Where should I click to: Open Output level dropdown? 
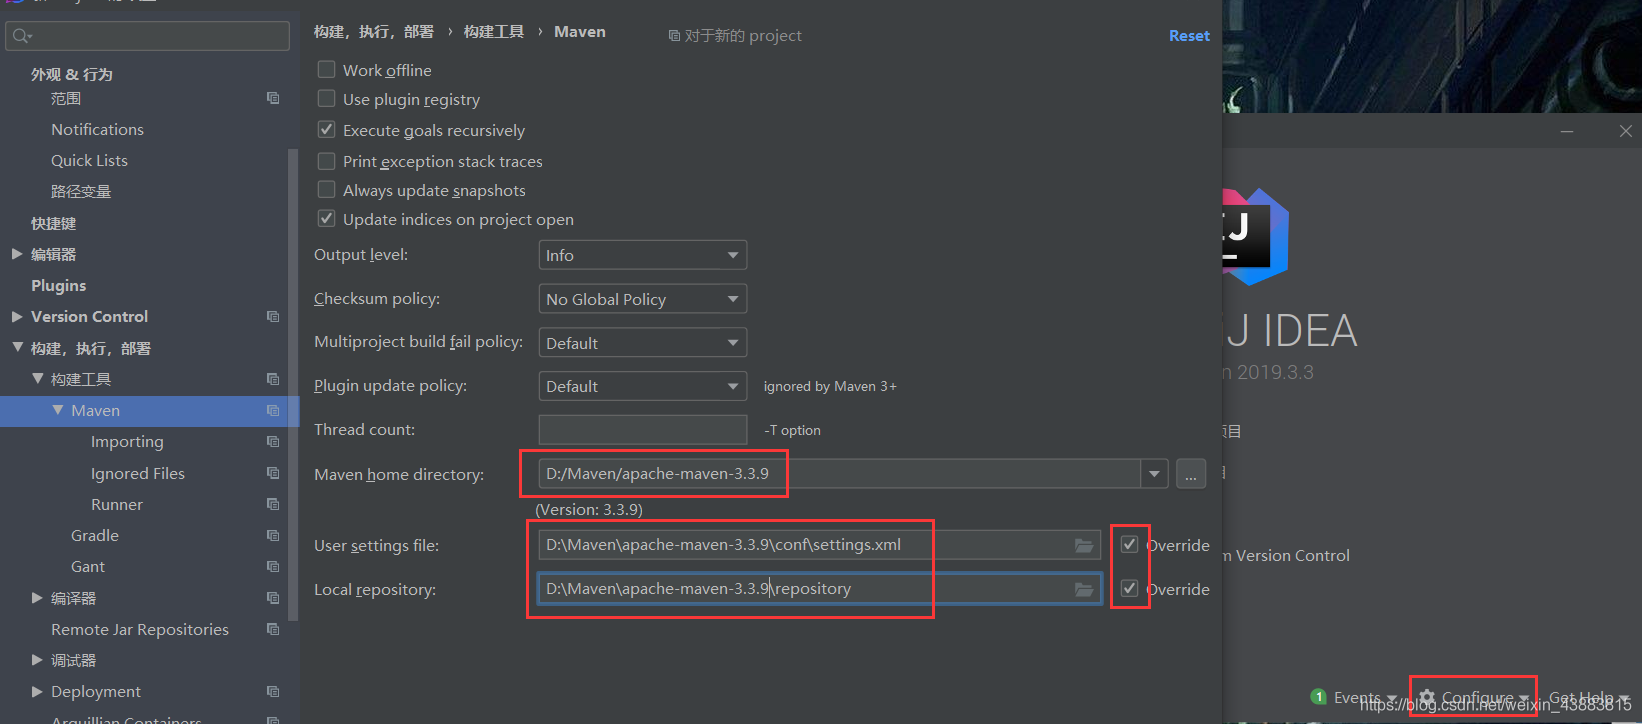tap(642, 255)
